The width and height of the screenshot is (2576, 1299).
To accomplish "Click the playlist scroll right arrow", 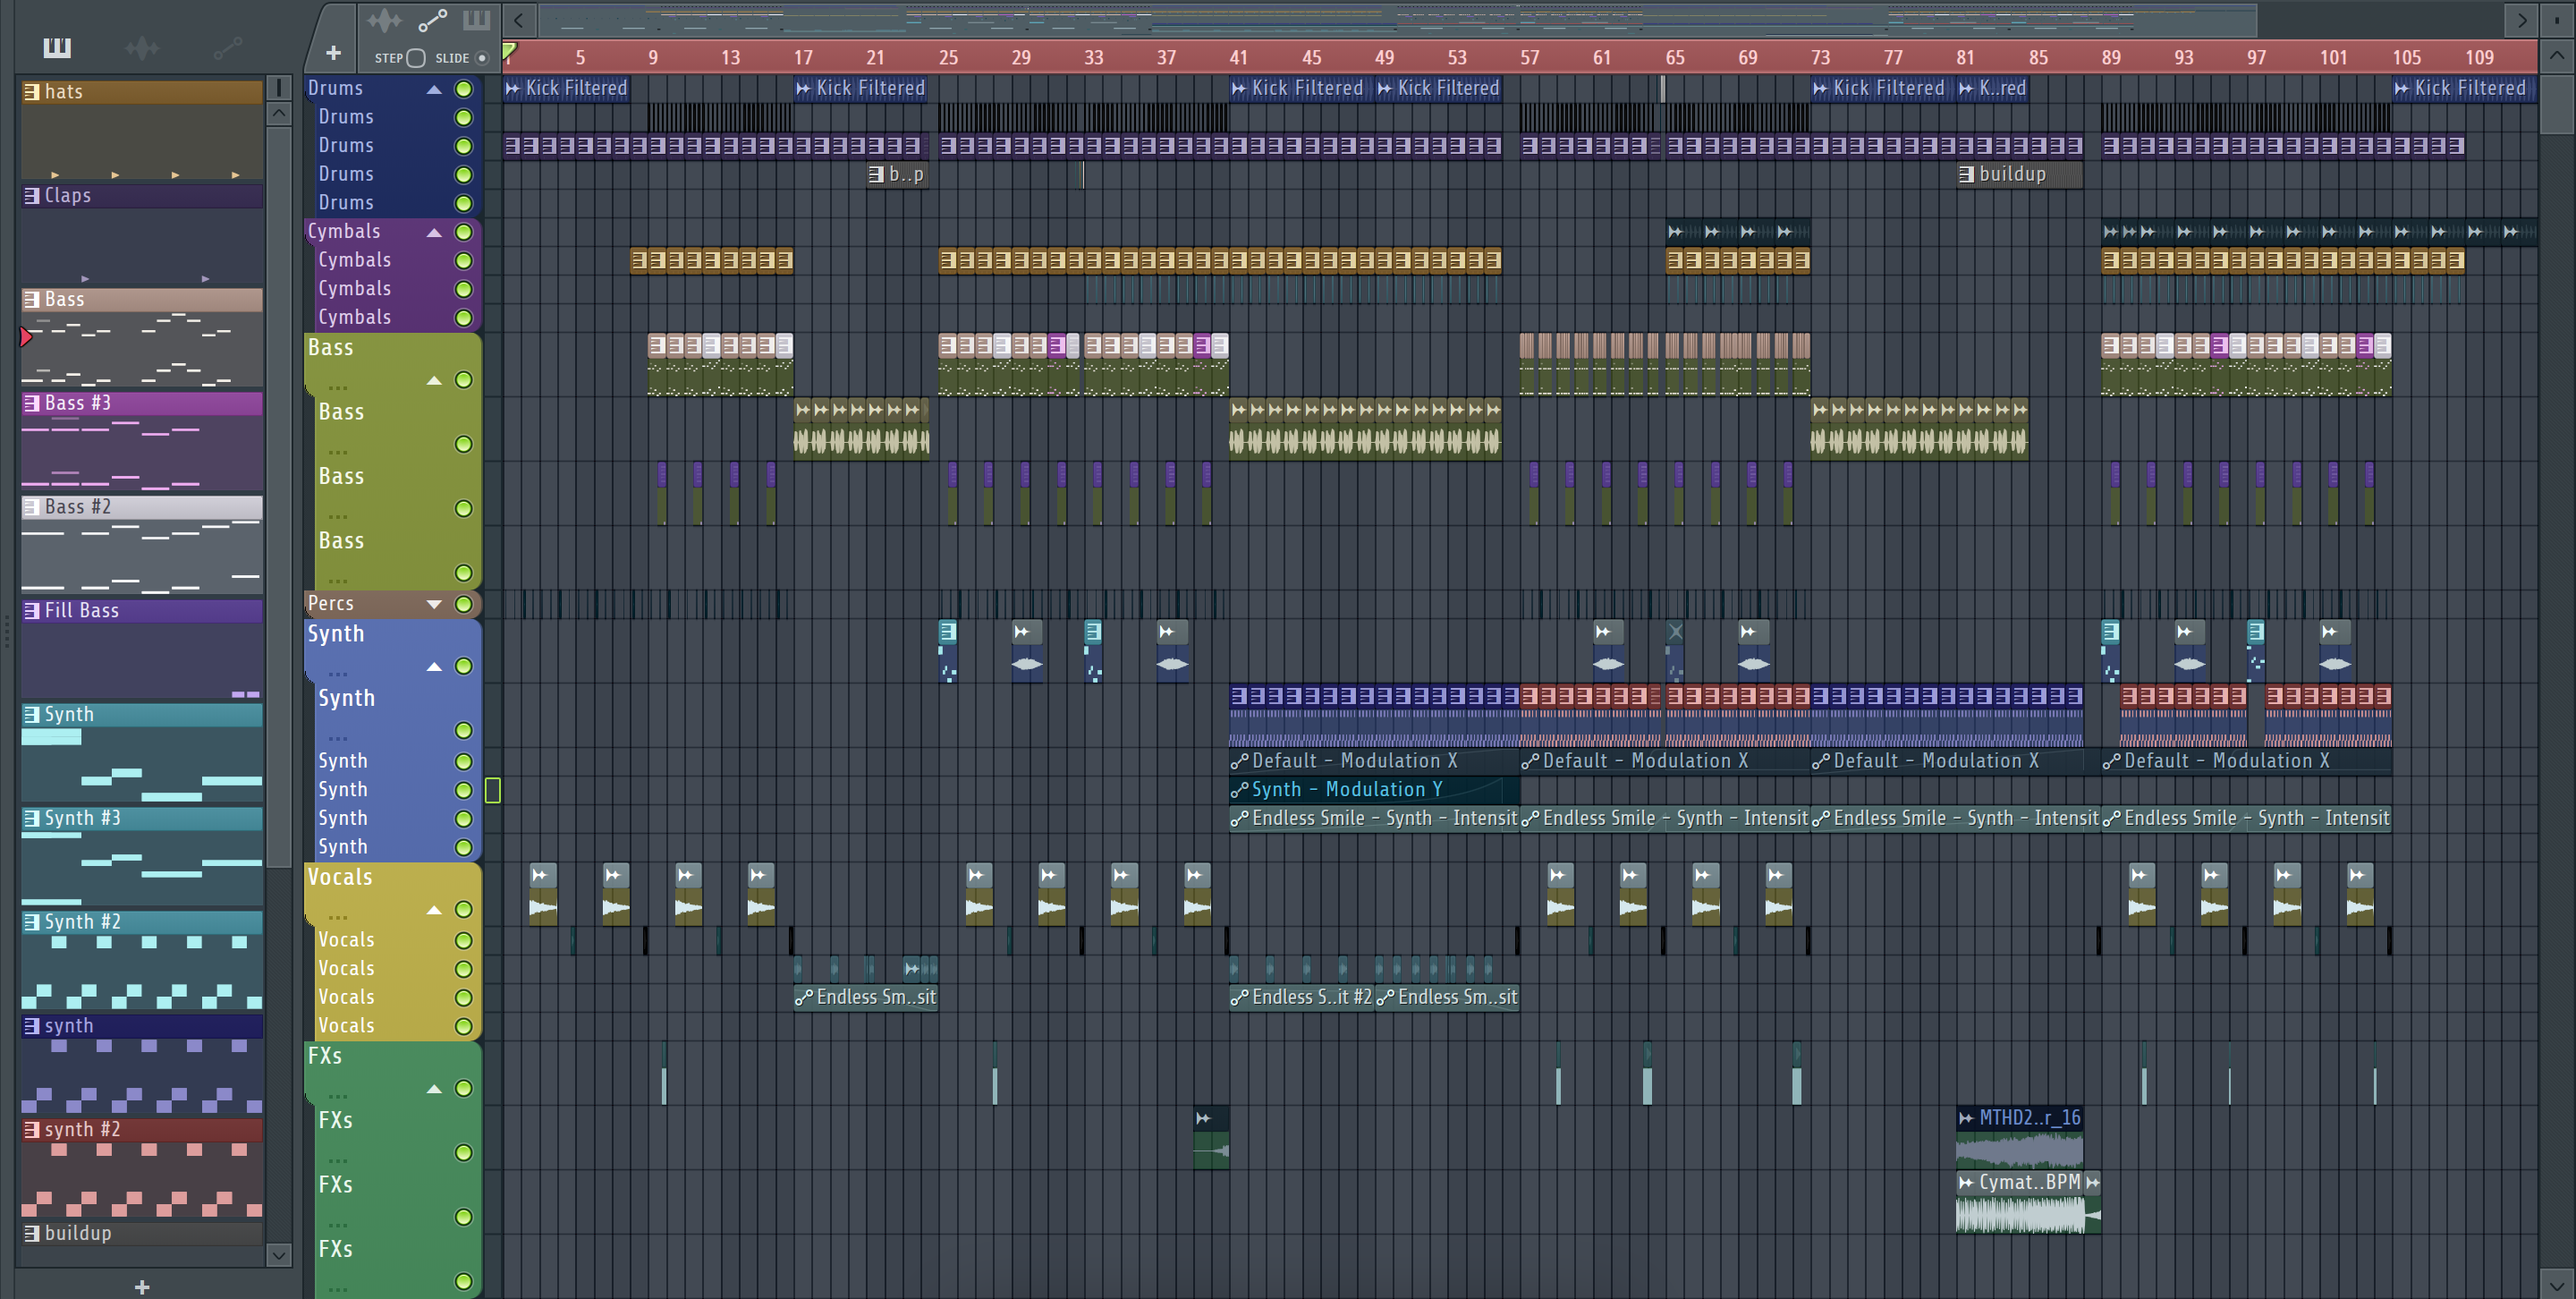I will pos(2521,20).
